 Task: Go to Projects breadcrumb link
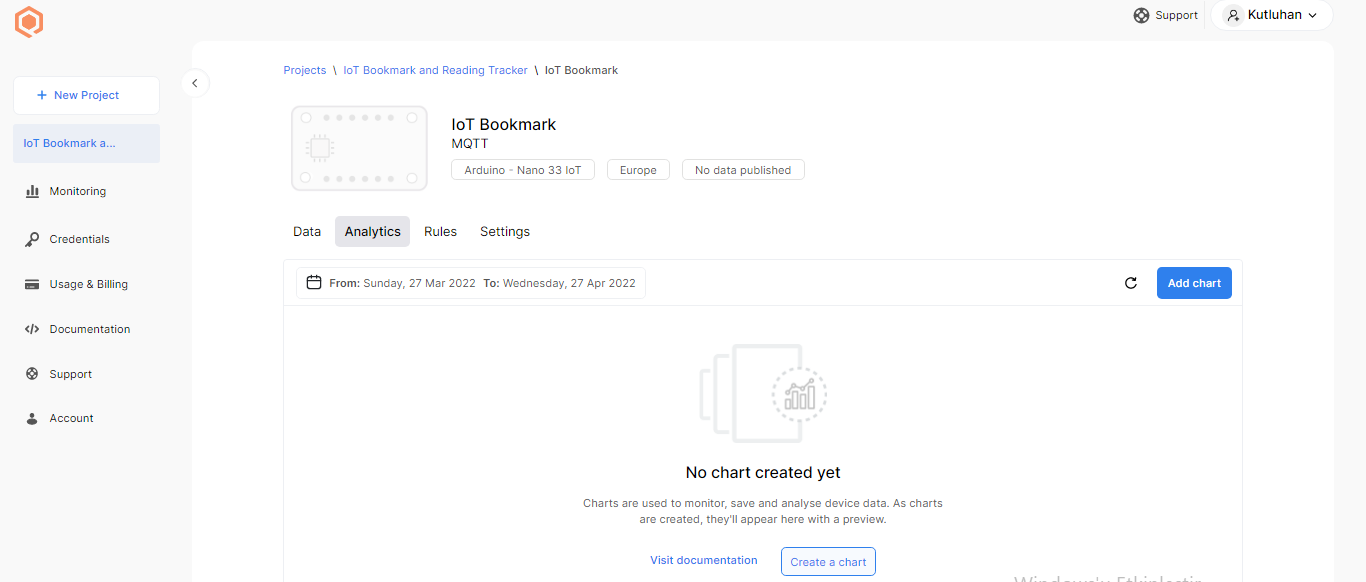(304, 70)
